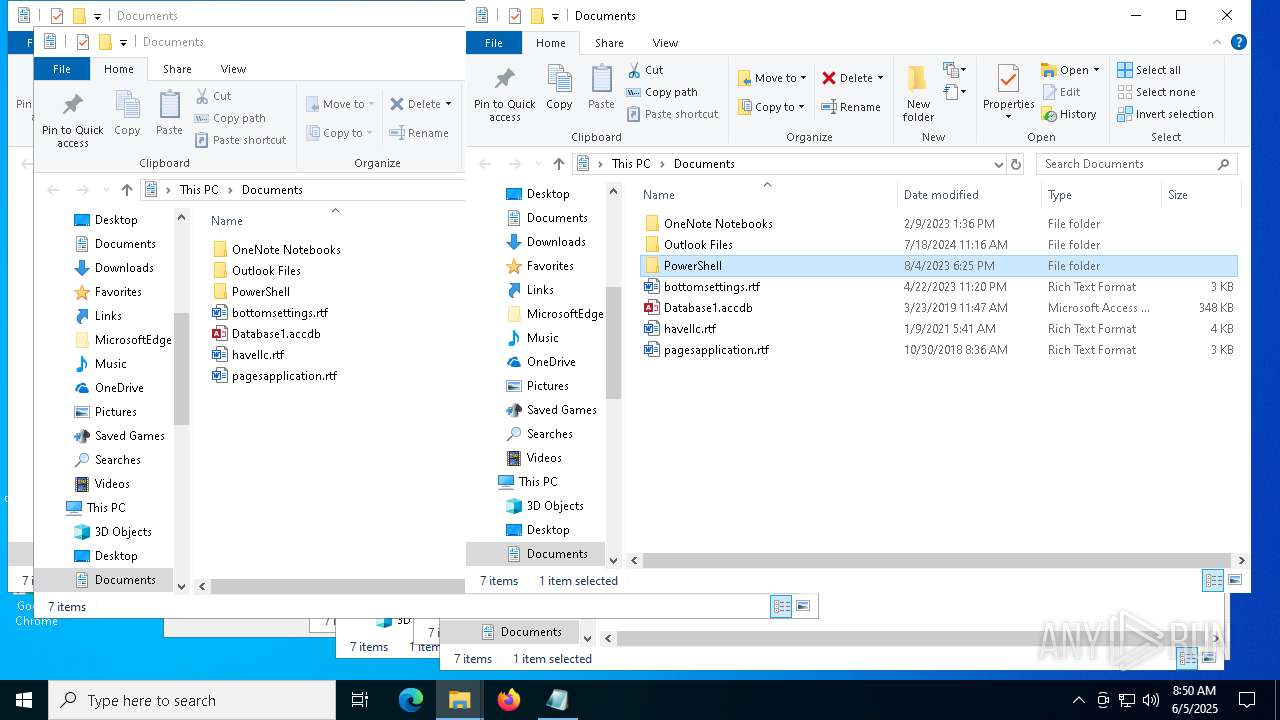1280x720 pixels.
Task: Click the front window horizontal scrollbar
Action: point(938,560)
